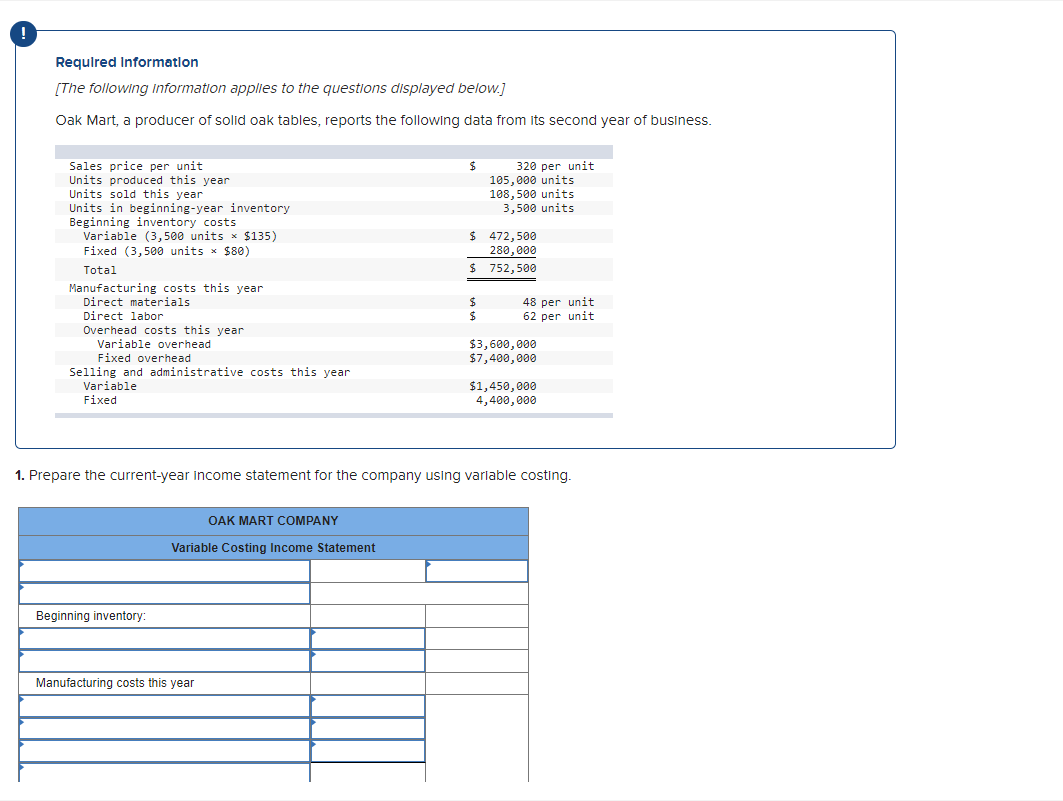Click the 'Sales price per unit' data row
The width and height of the screenshot is (1063, 801).
point(334,166)
